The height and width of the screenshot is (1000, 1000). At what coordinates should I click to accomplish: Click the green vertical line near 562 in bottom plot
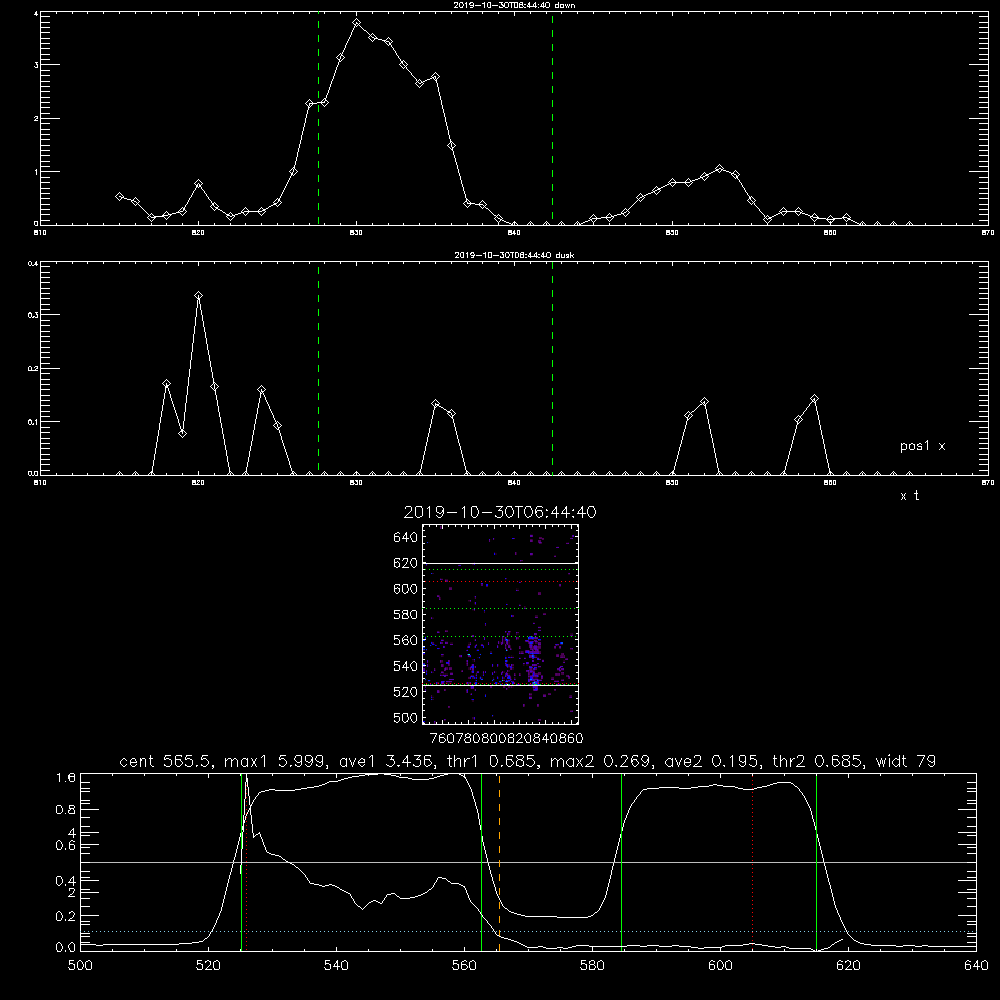[482, 862]
